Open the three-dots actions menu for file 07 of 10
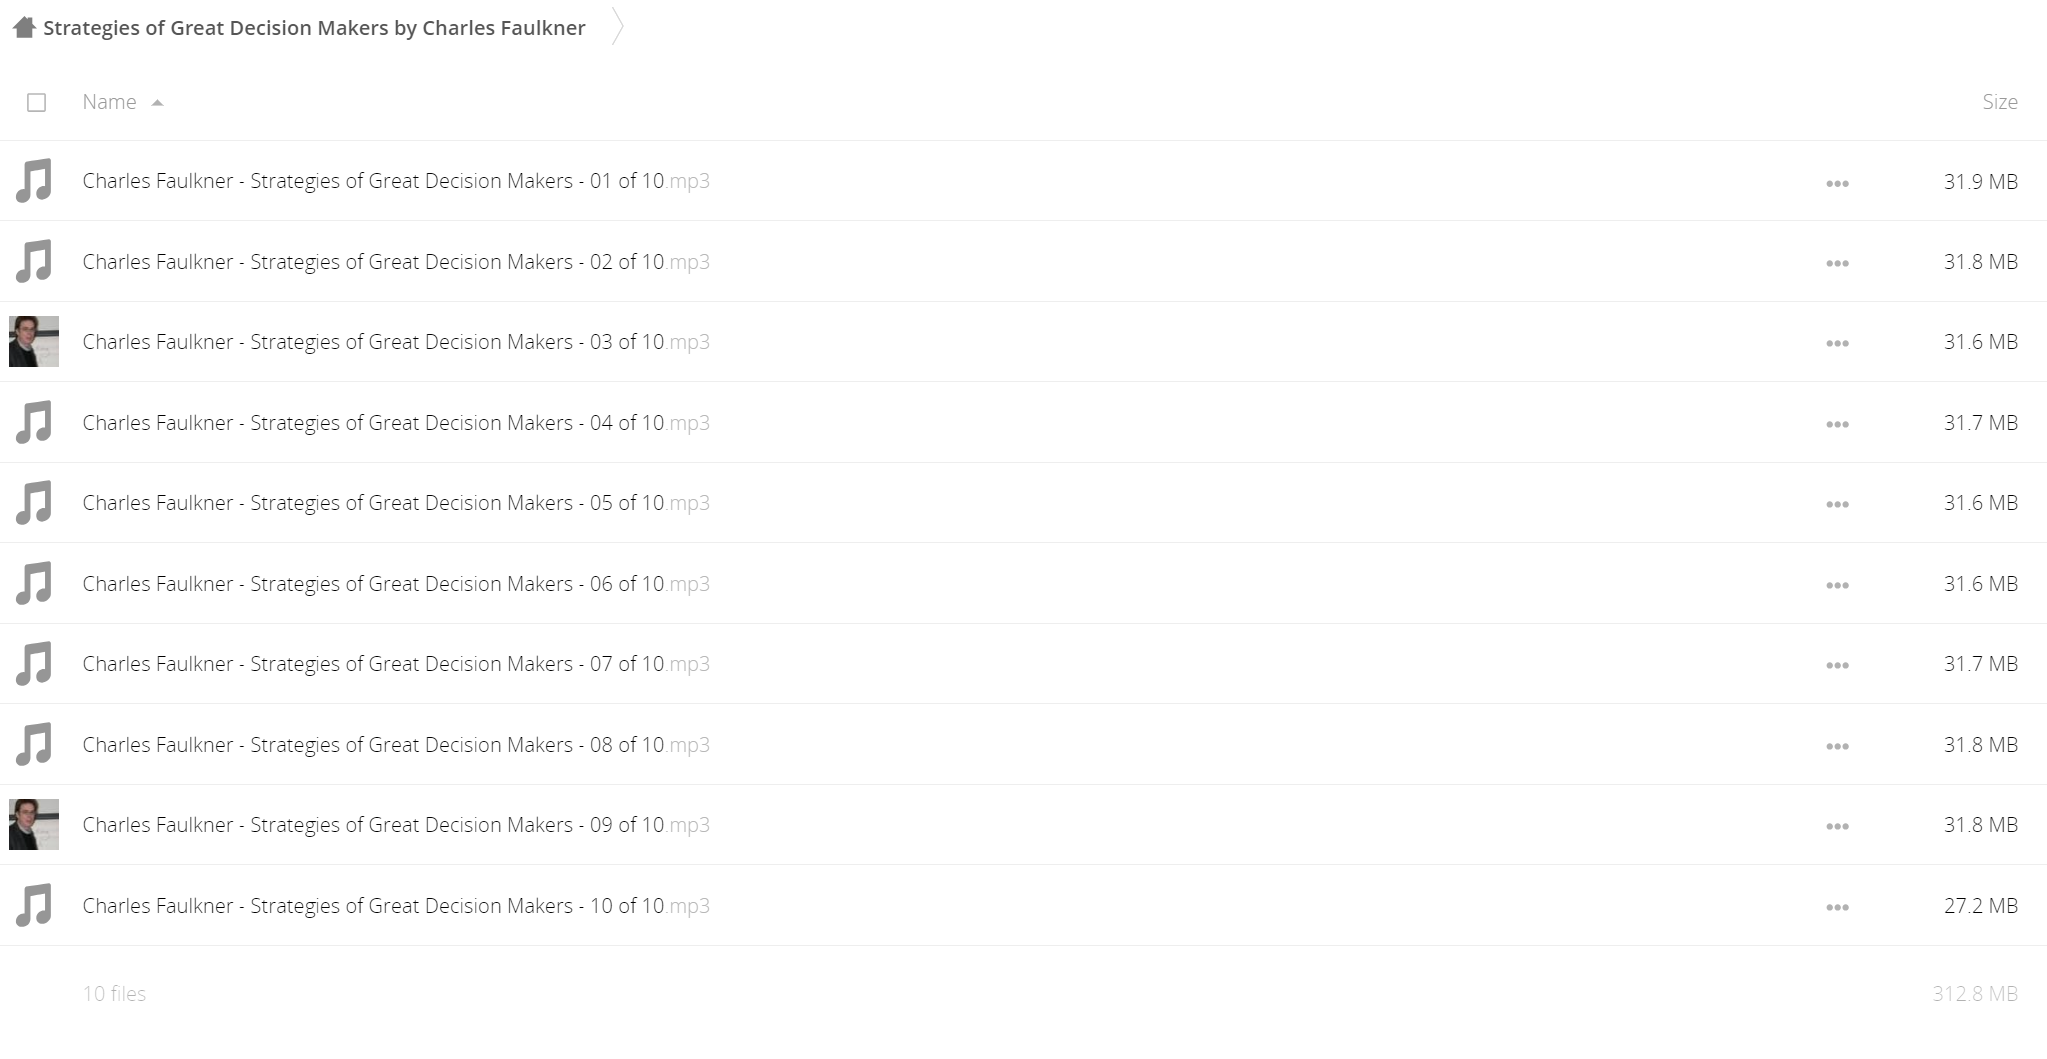 [1837, 665]
